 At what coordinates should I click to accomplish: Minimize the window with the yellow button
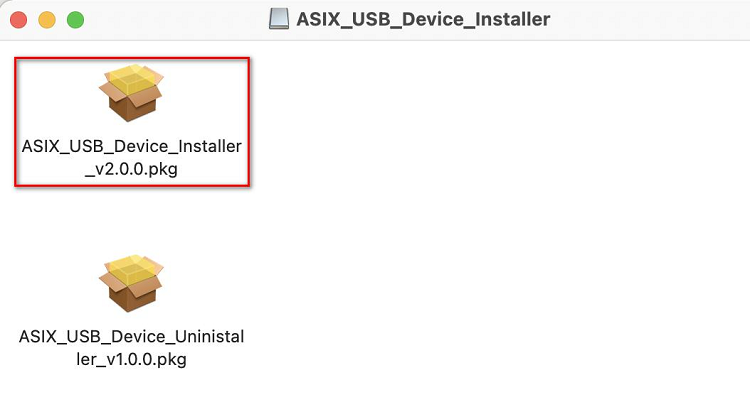(47, 20)
